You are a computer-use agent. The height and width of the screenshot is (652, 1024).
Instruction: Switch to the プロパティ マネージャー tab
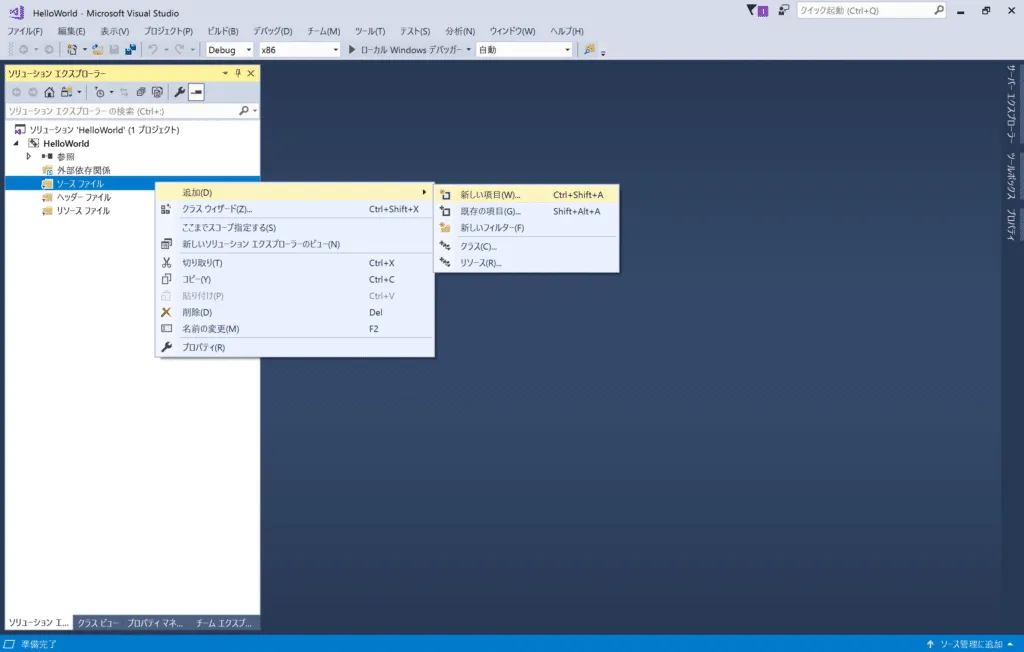(x=155, y=623)
